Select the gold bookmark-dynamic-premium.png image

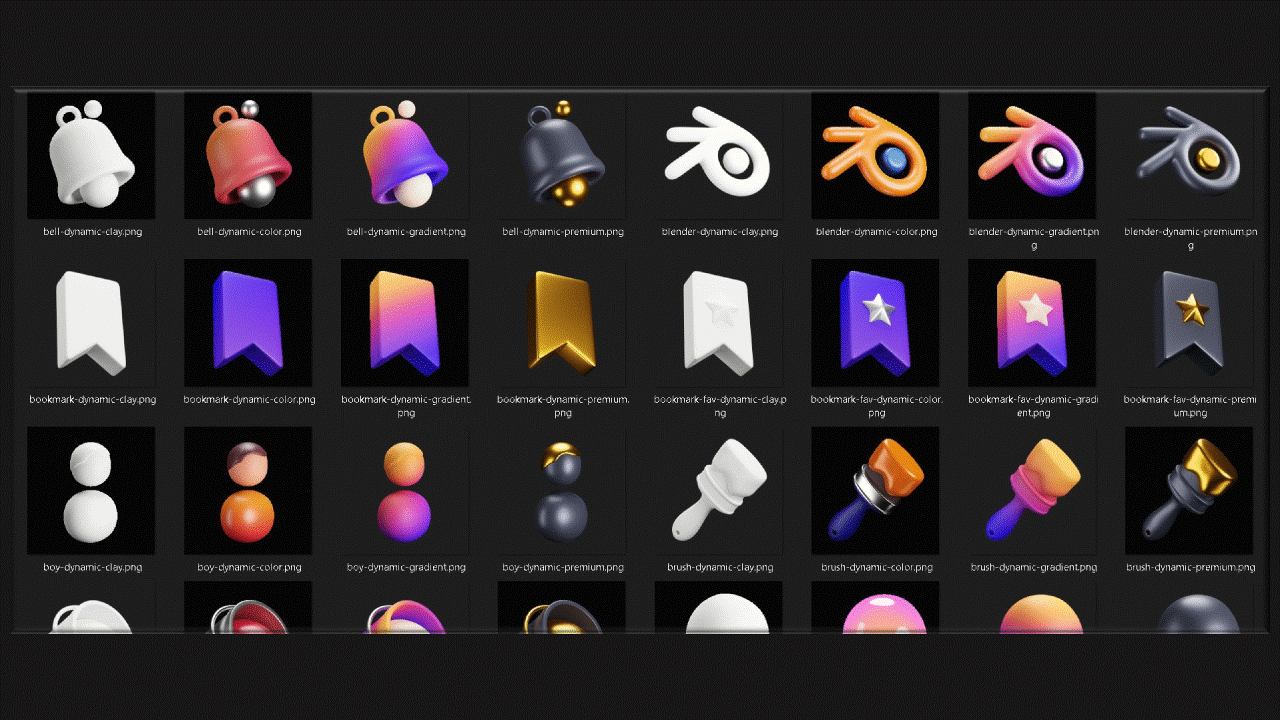point(562,323)
